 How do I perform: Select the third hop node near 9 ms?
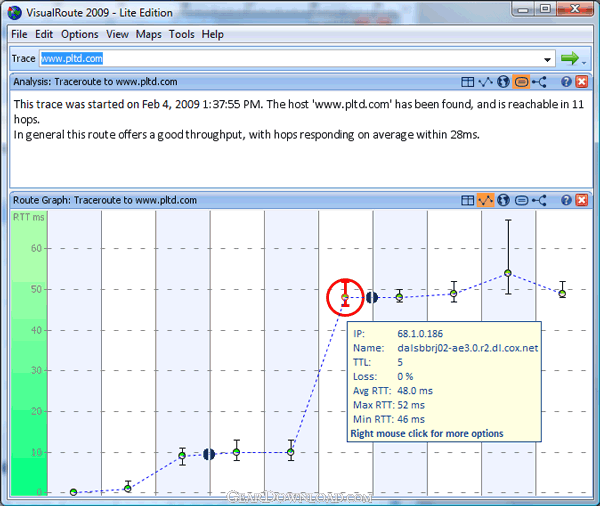coord(182,455)
